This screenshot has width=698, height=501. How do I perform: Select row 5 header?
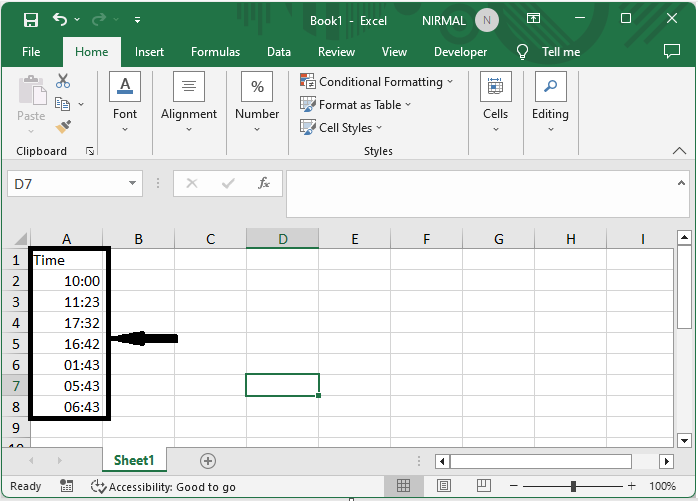point(16,344)
